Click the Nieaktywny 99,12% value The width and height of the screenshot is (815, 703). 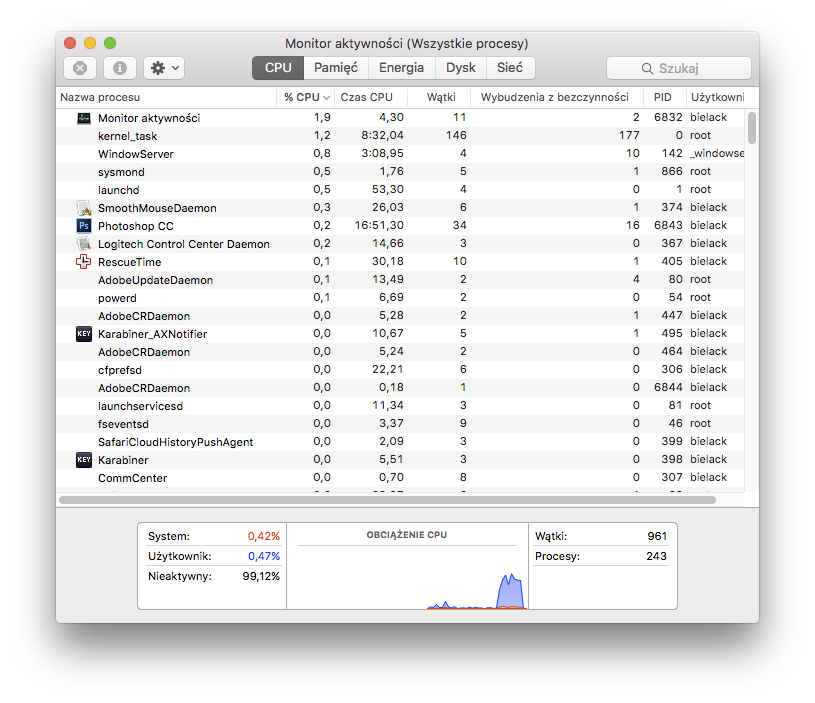261,577
